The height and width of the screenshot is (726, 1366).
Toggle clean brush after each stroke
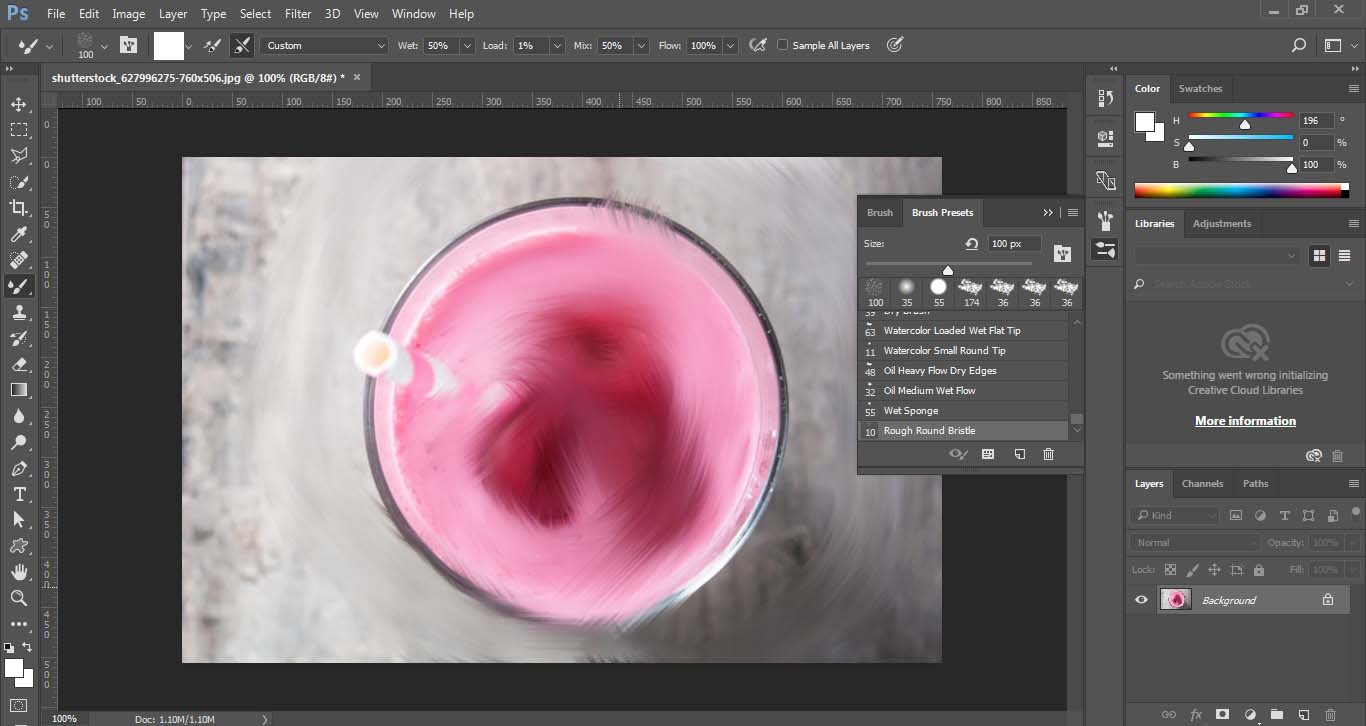[241, 45]
